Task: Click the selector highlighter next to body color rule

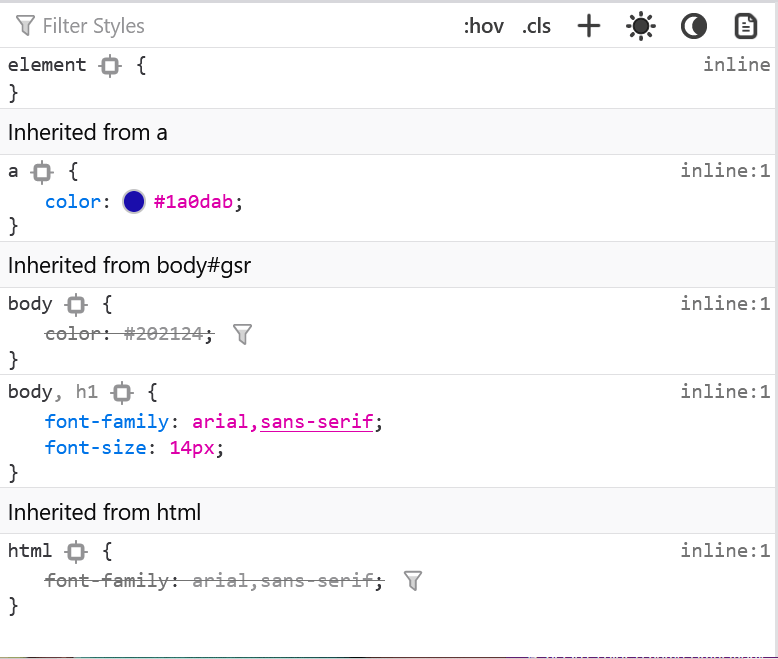Action: (76, 305)
